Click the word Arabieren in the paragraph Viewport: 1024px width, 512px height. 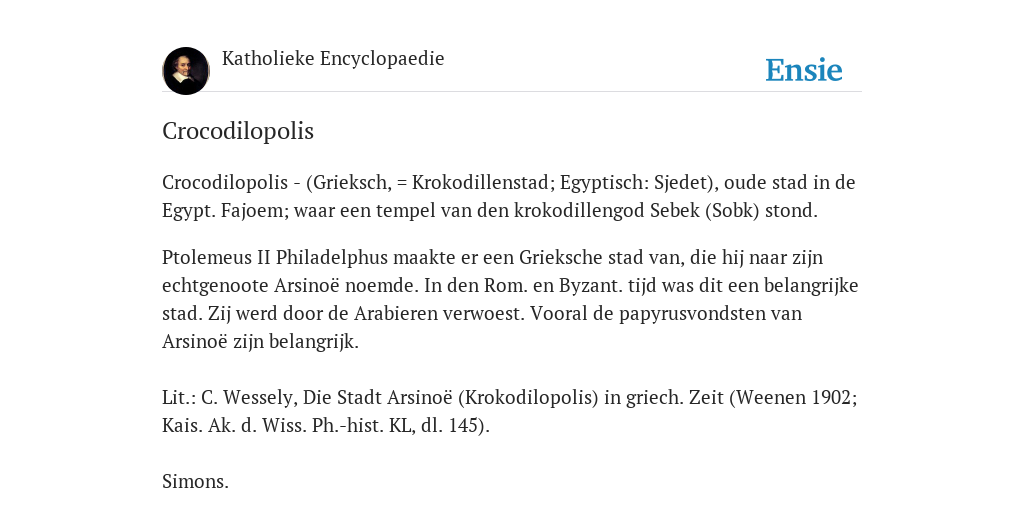pyautogui.click(x=396, y=313)
